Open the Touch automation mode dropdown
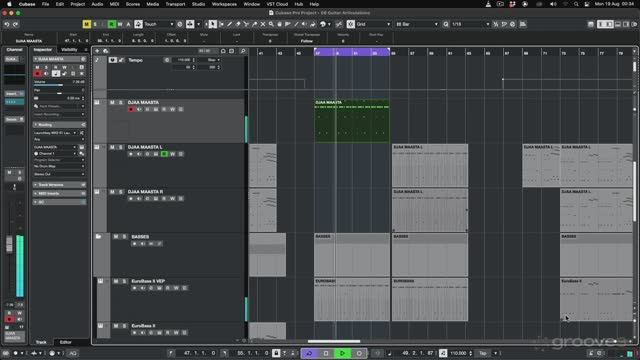 coord(159,24)
